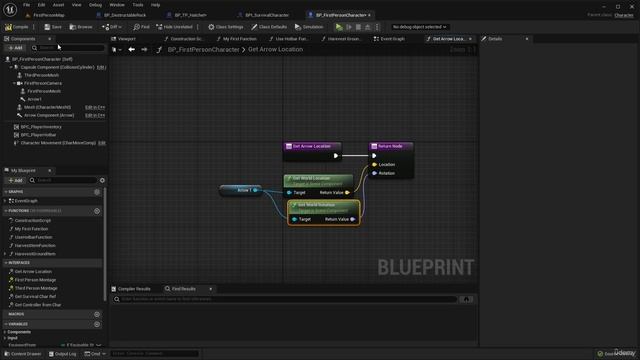Expand the HarvestGroundItem function

(5, 254)
